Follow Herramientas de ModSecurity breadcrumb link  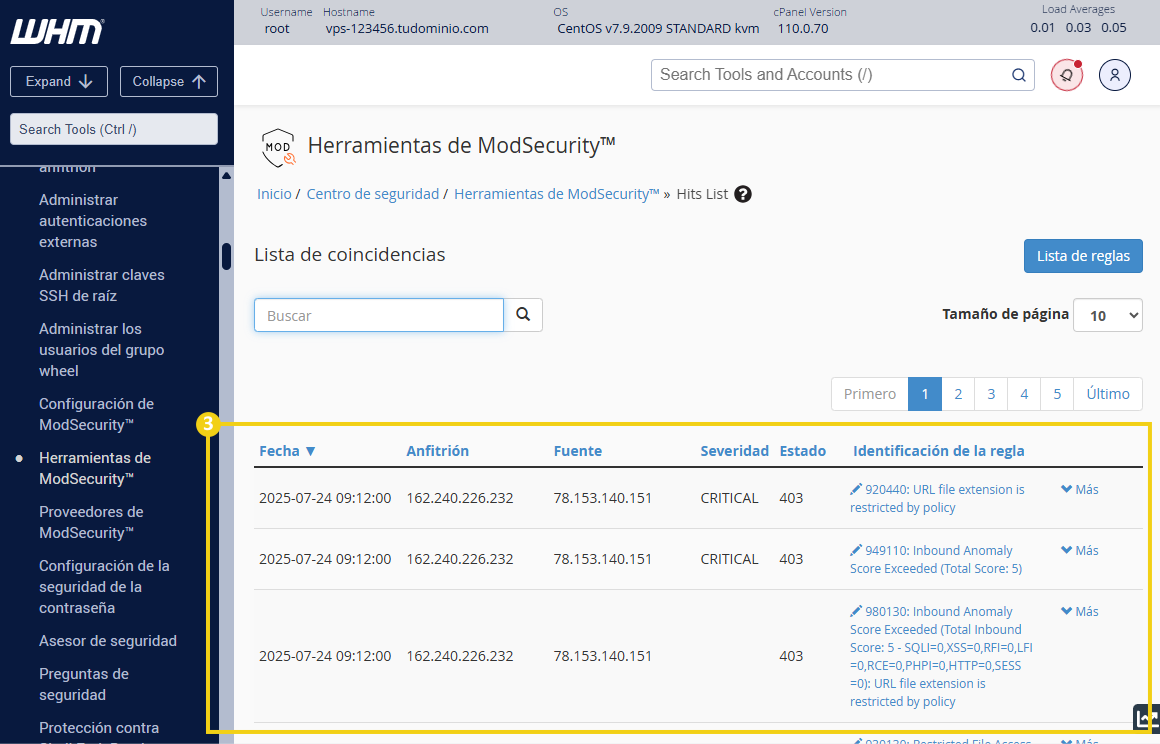556,194
